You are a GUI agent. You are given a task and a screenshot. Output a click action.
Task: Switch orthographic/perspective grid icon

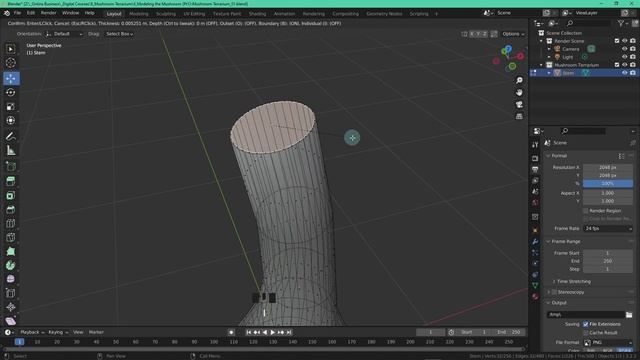(519, 117)
